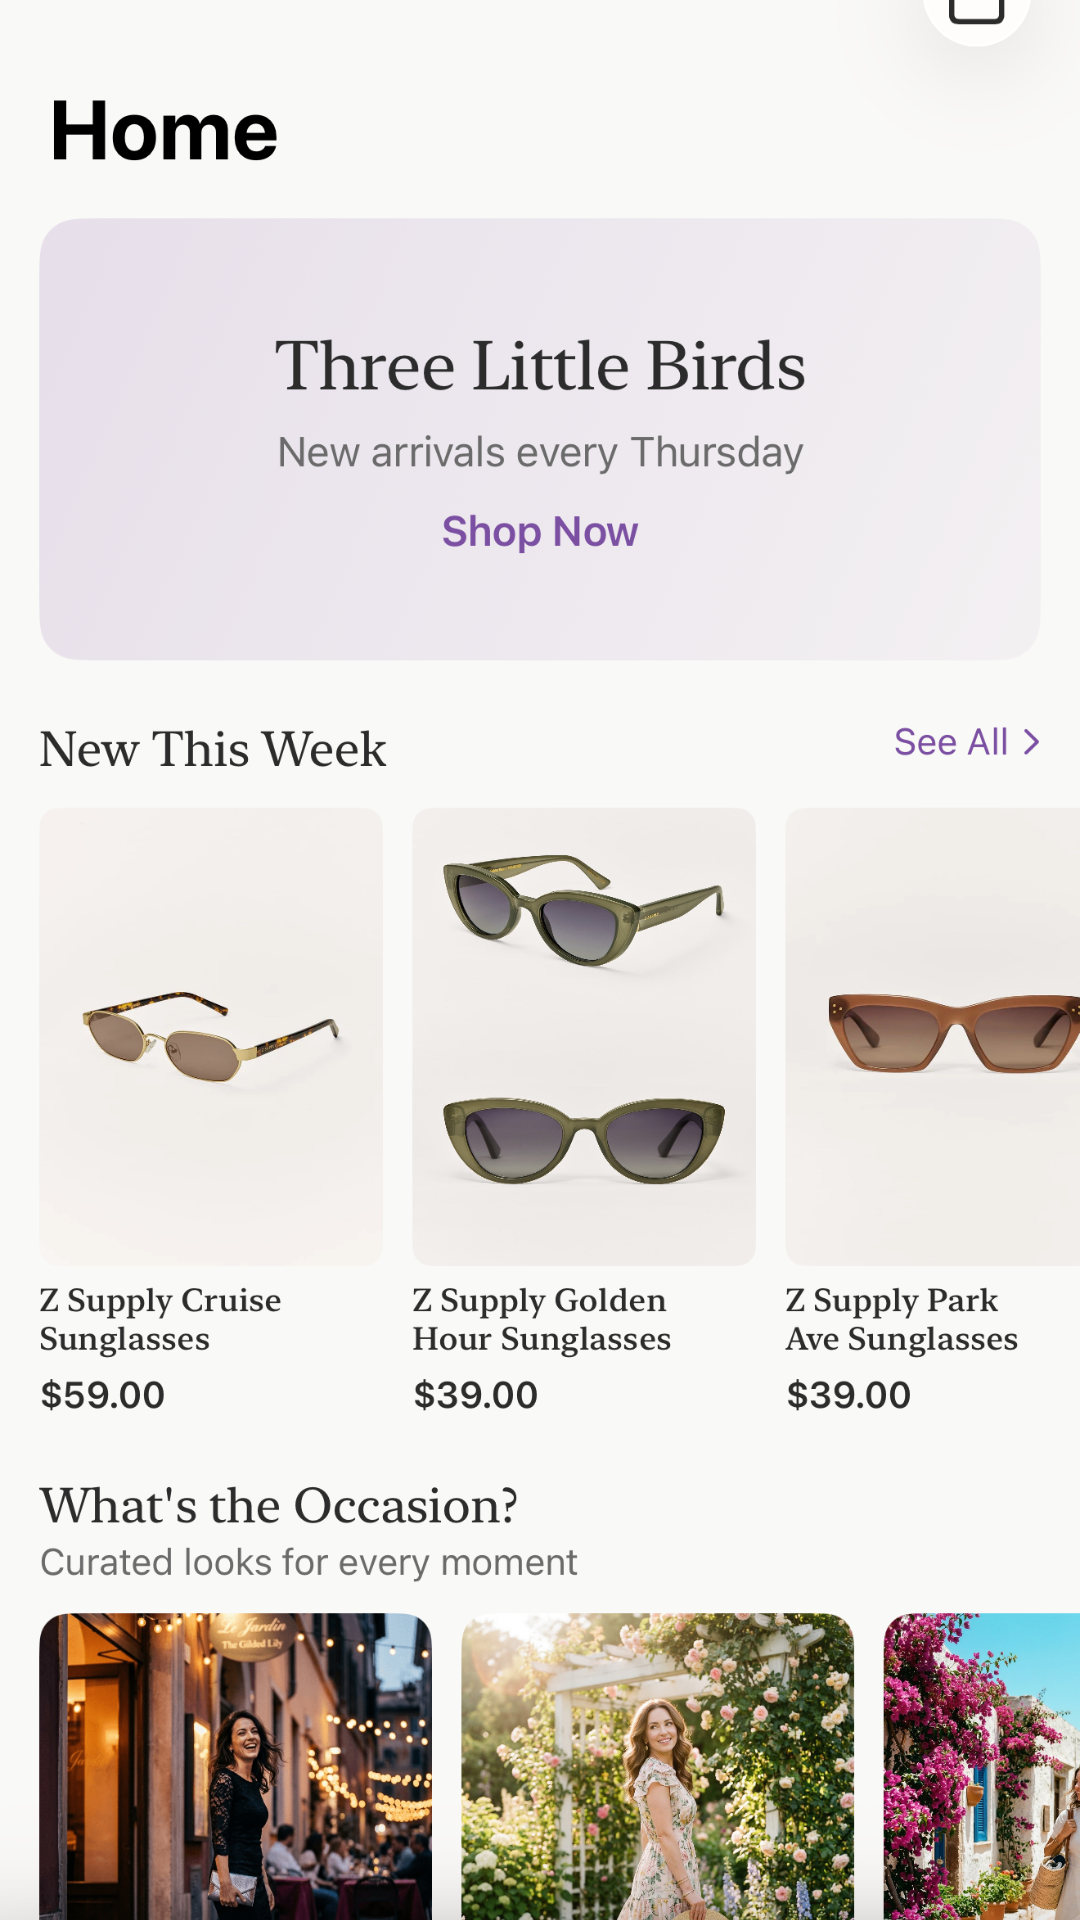Tap the What's the Occasion? section heading
The height and width of the screenshot is (1920, 1080).
279,1505
